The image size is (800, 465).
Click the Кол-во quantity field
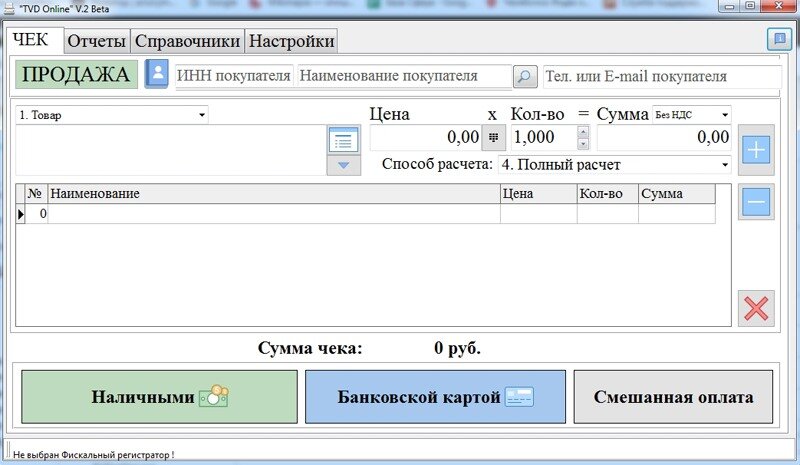tap(544, 137)
